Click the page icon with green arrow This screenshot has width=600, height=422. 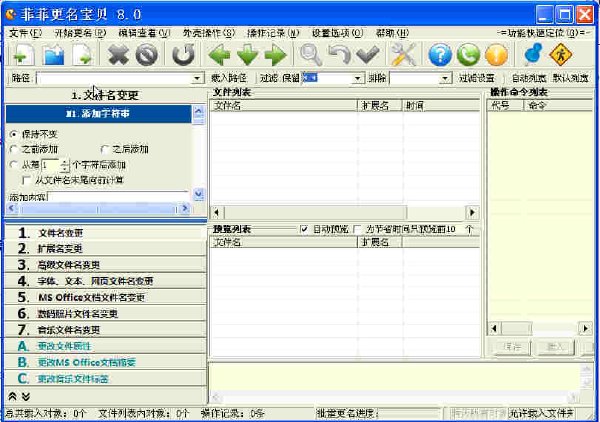coord(83,55)
